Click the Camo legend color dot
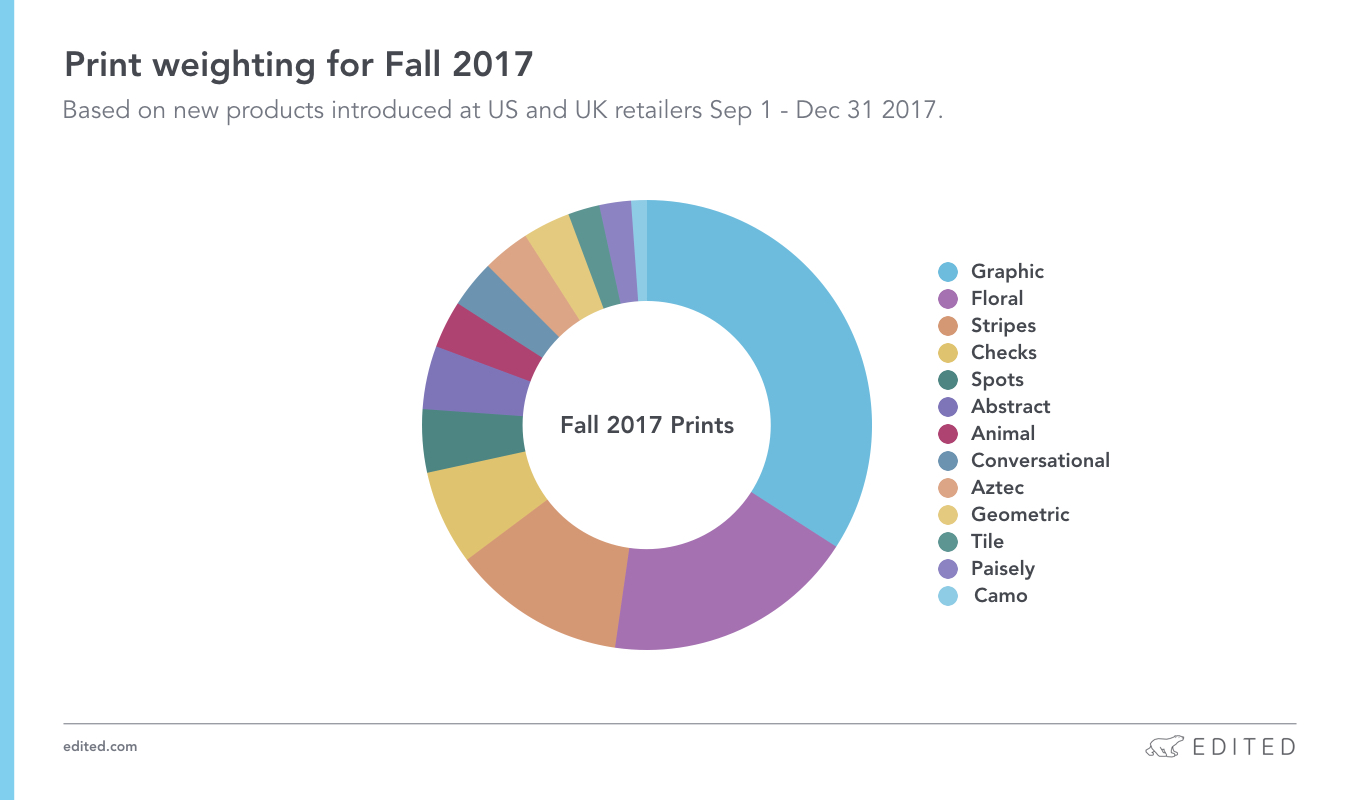The image size is (1360, 800). 949,596
